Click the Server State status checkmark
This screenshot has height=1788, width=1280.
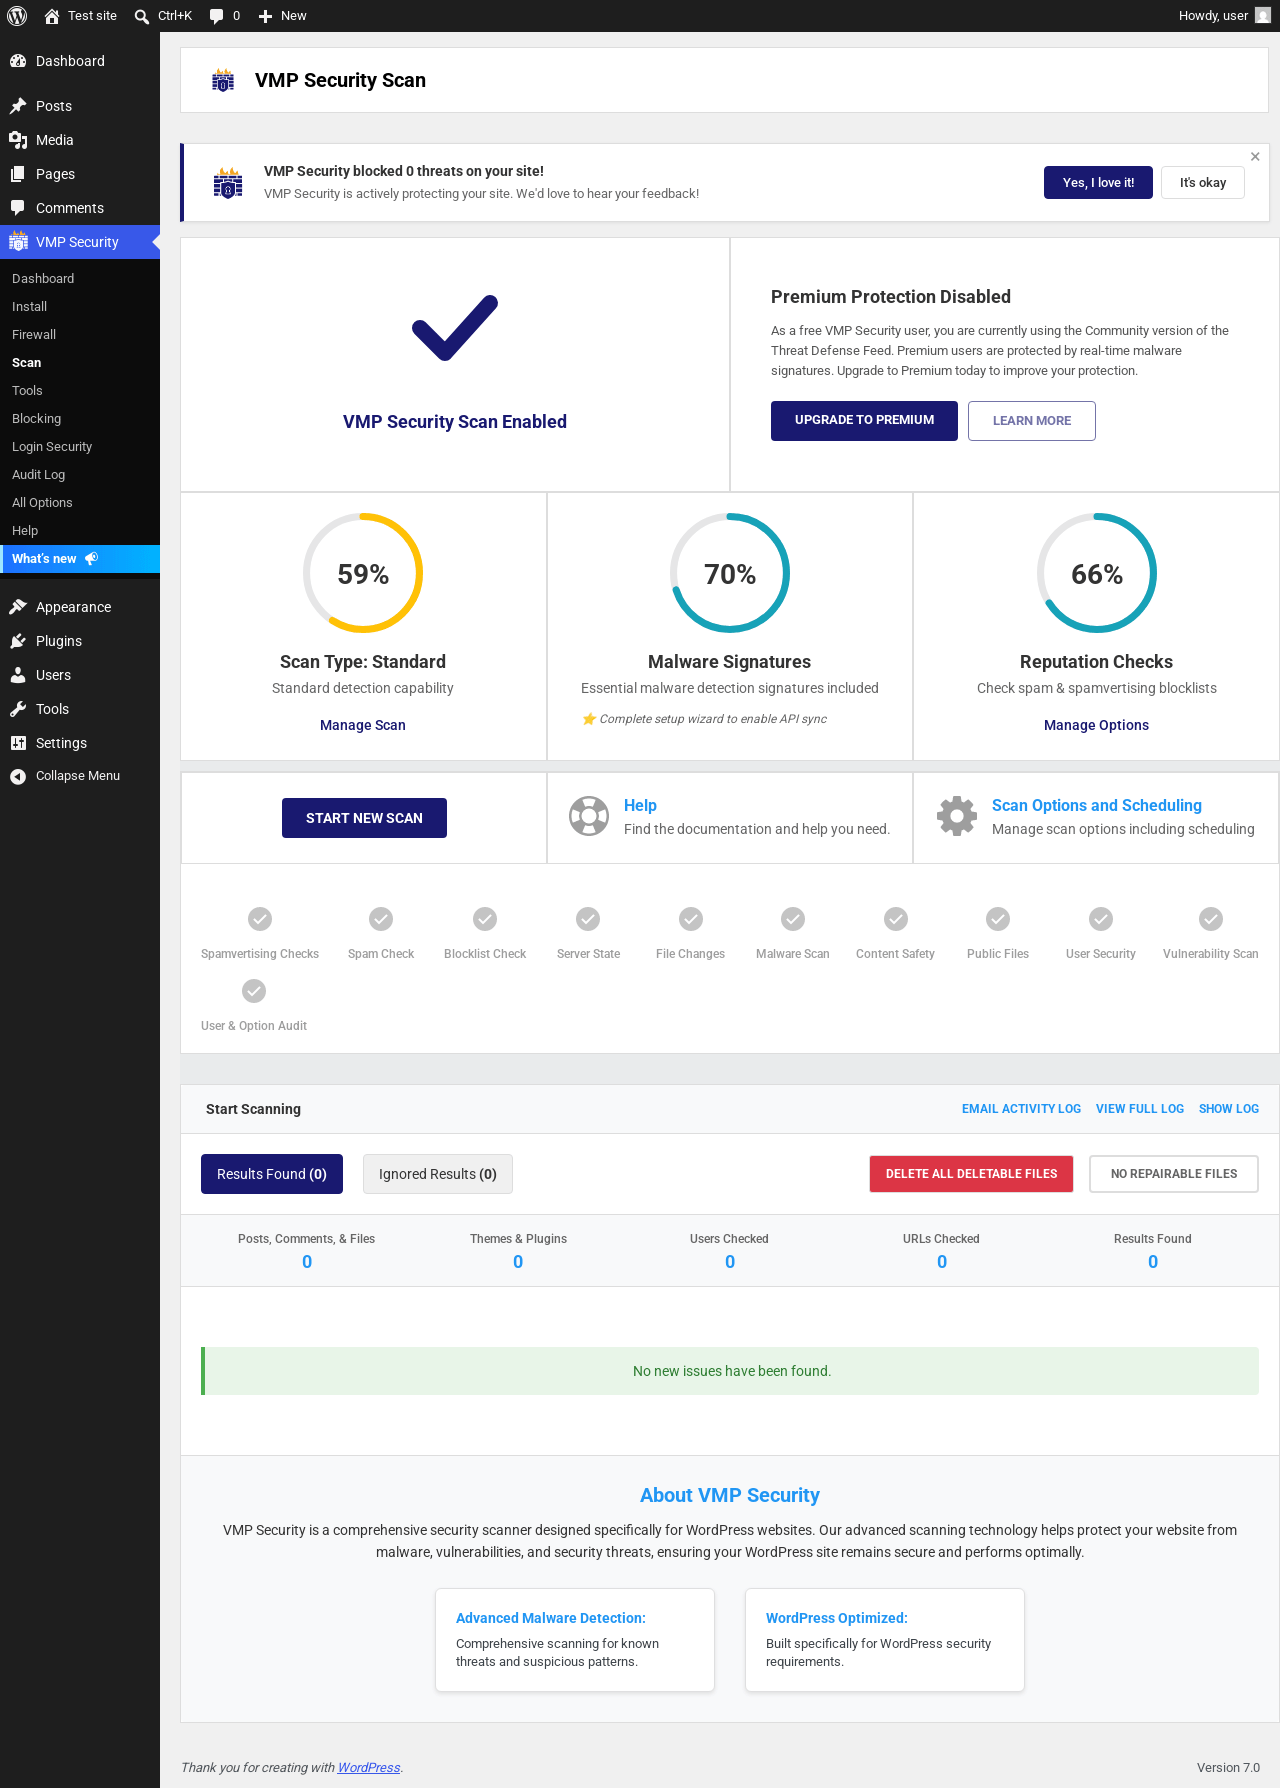point(588,919)
